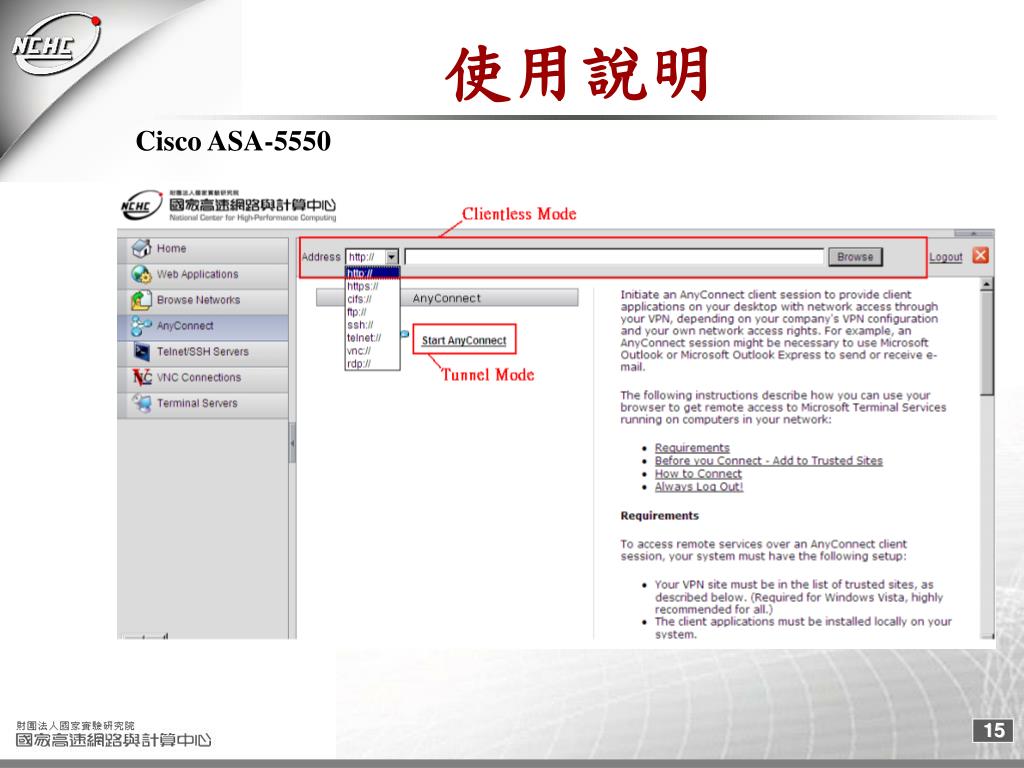This screenshot has width=1024, height=768.
Task: Choose cifs:// in the protocol list
Action: (x=372, y=299)
